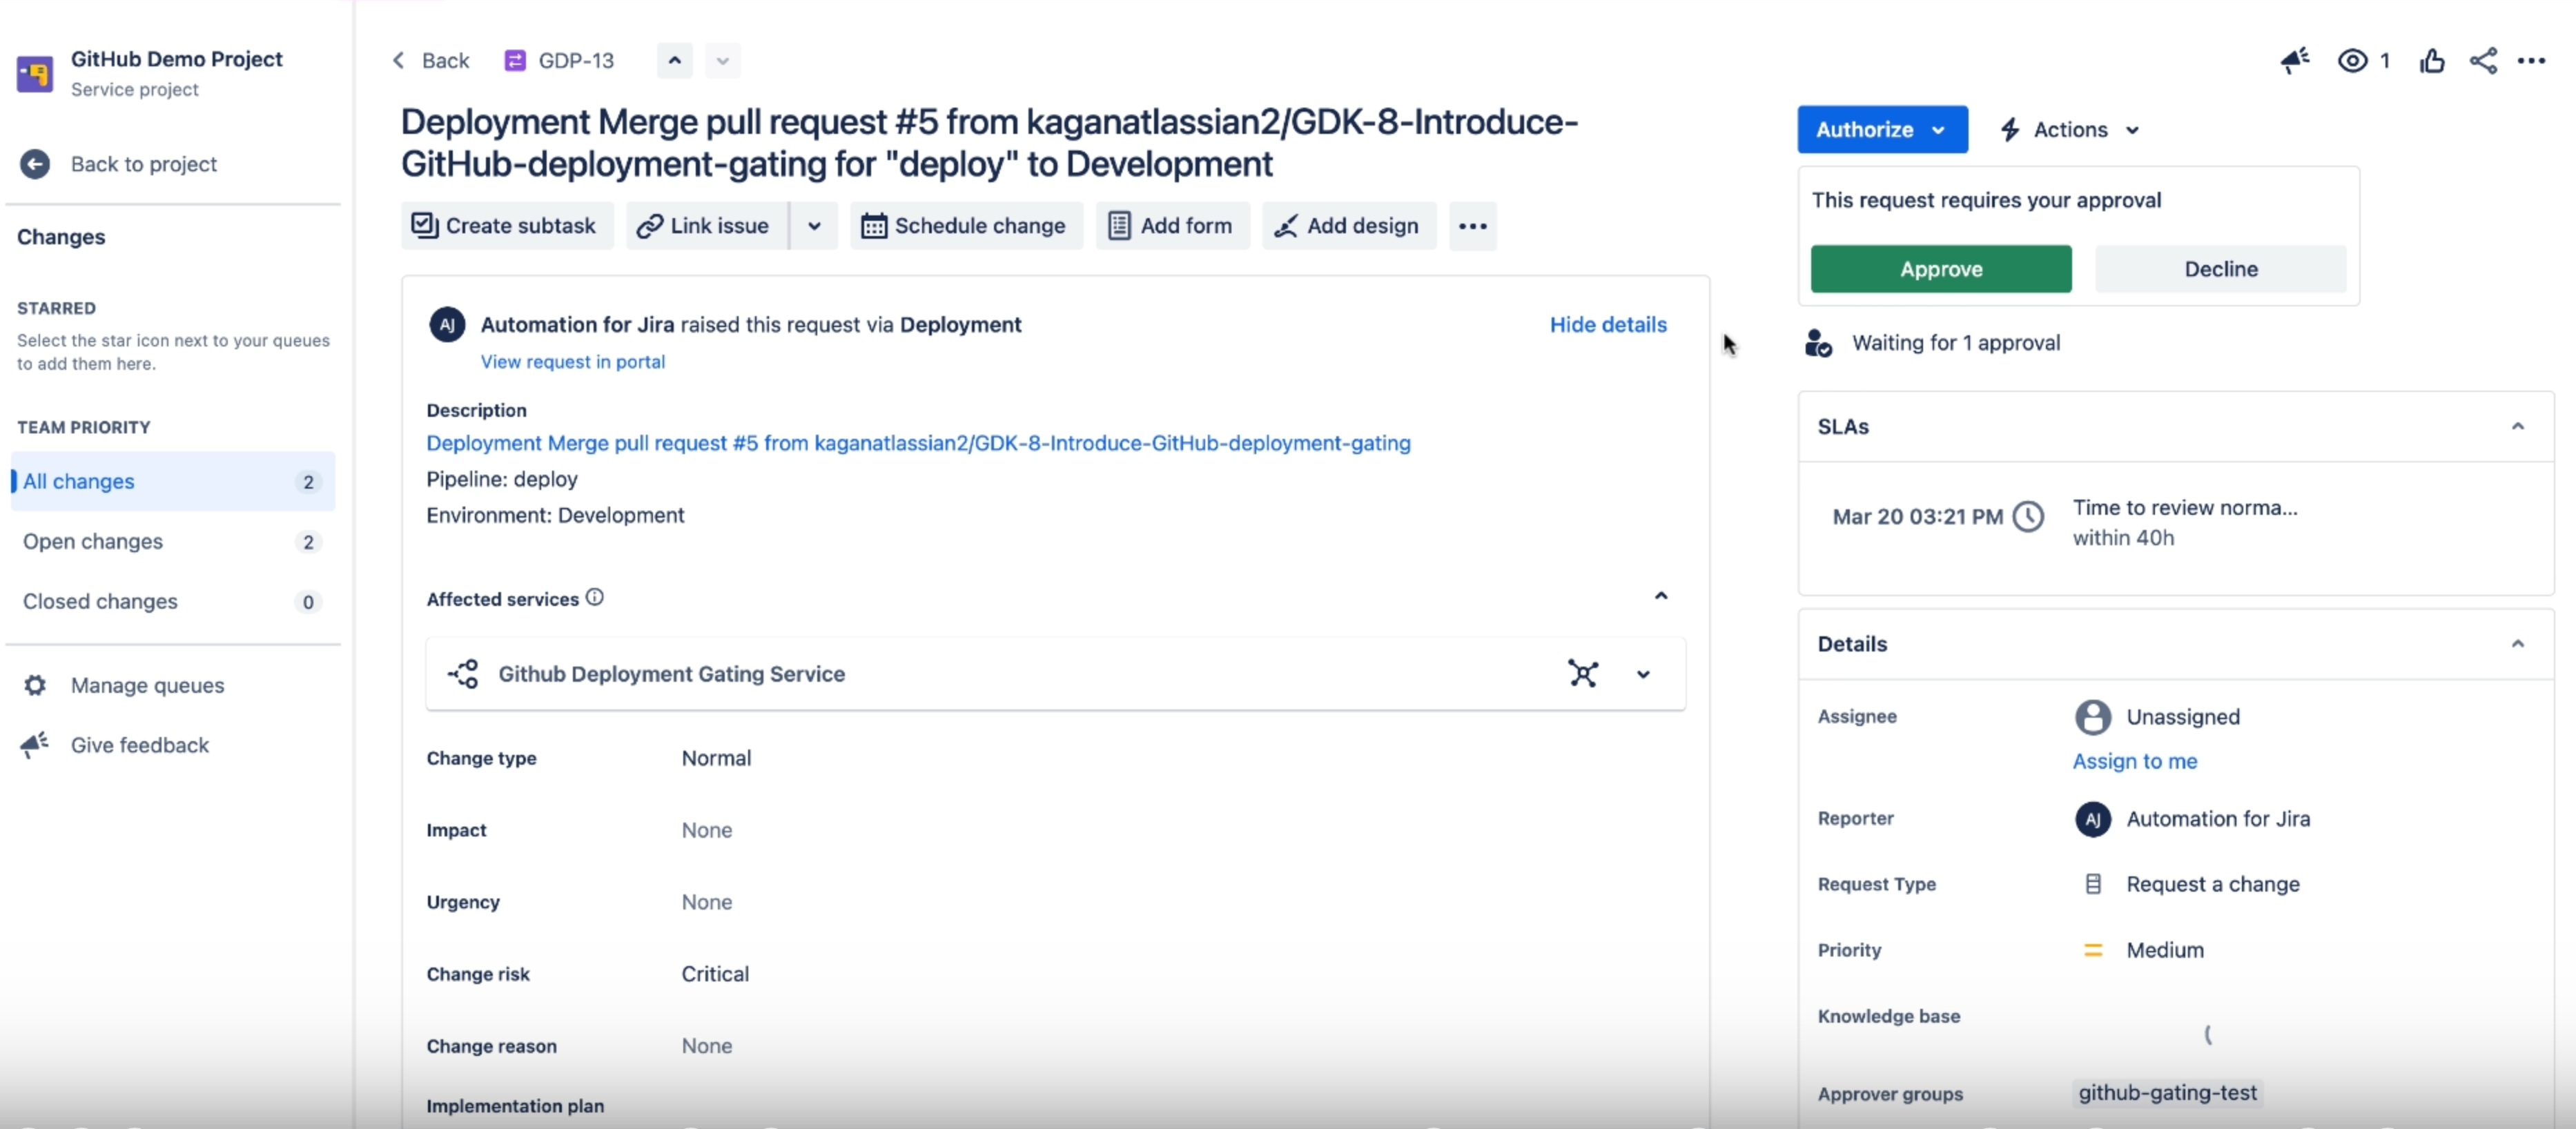Collapse the Affected services section
Image resolution: width=2576 pixels, height=1129 pixels.
click(1661, 595)
